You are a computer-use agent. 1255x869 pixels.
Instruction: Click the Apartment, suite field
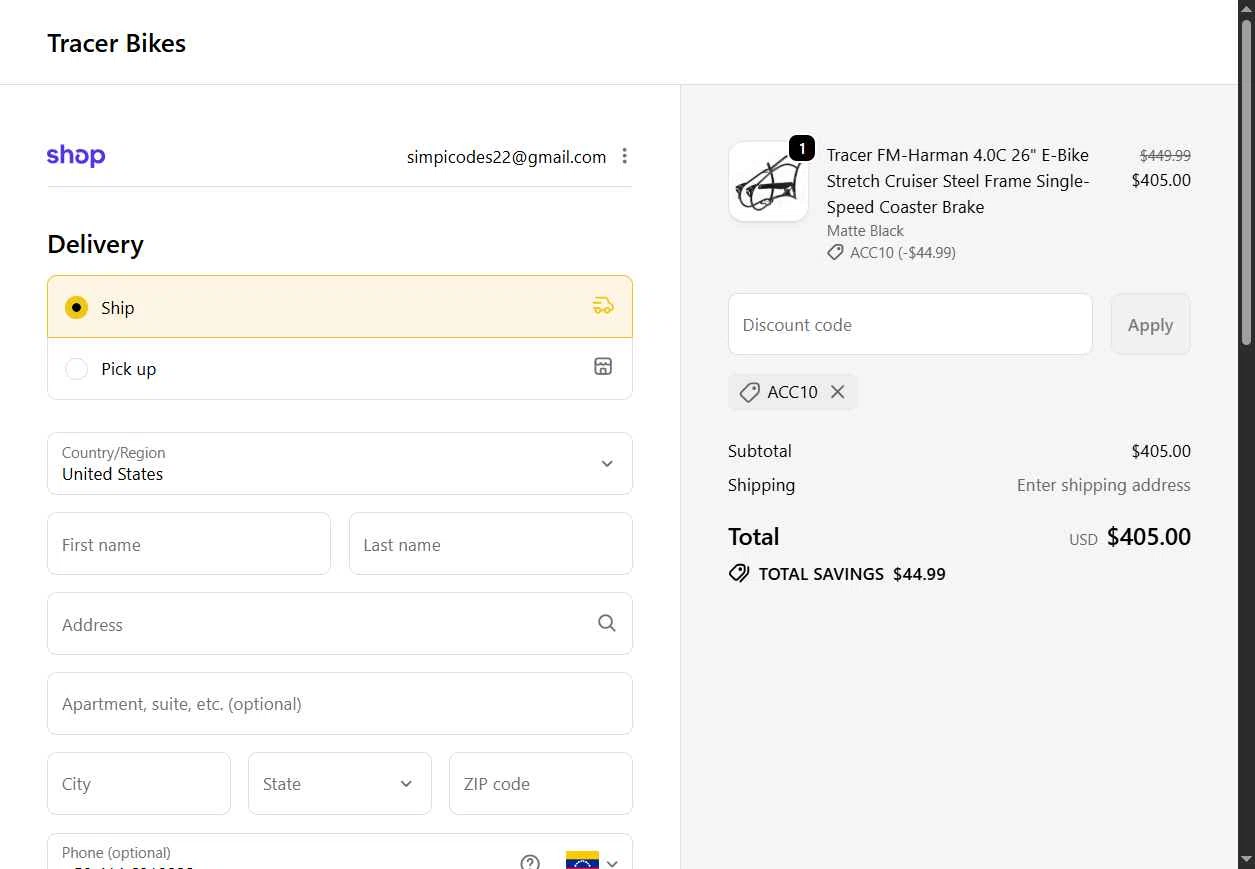[x=340, y=704]
